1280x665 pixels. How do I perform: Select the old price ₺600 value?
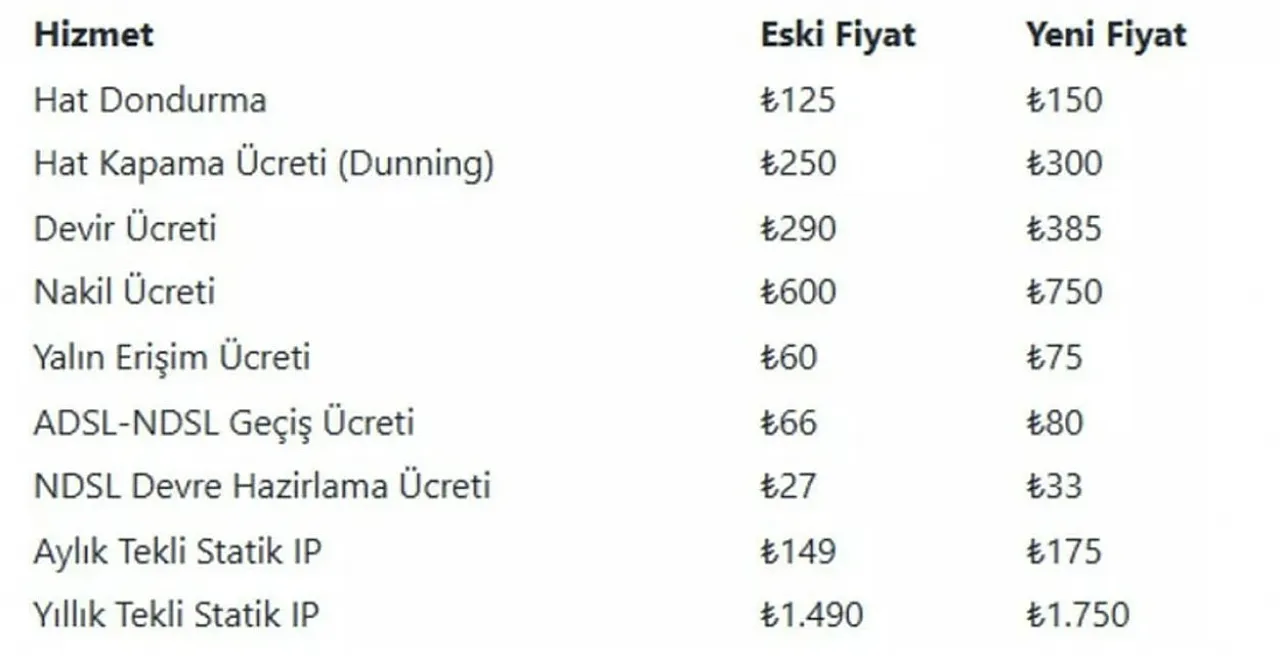coord(798,292)
